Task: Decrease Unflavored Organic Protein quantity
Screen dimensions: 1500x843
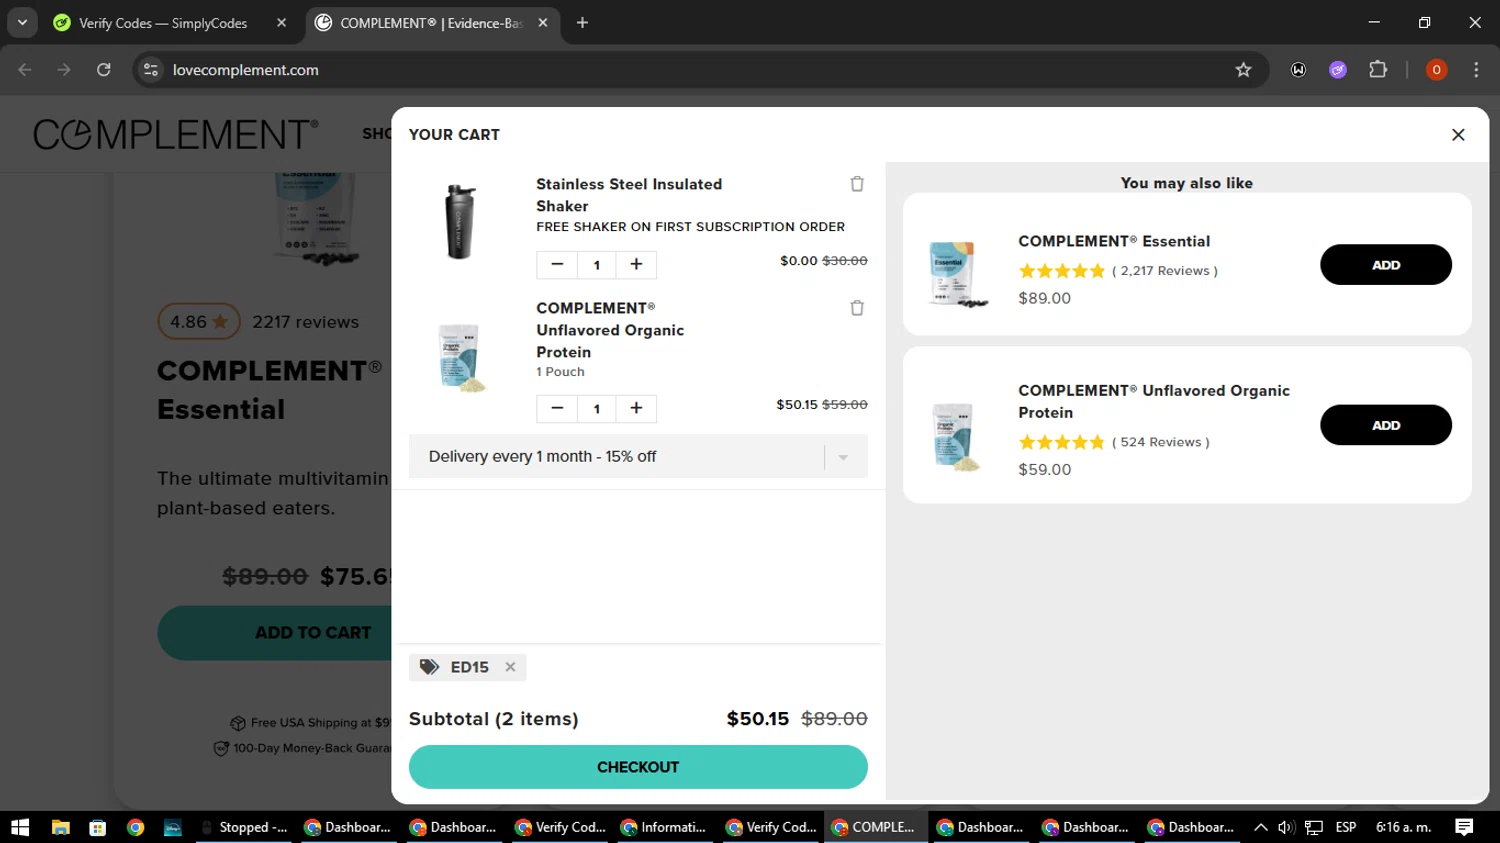Action: (x=557, y=408)
